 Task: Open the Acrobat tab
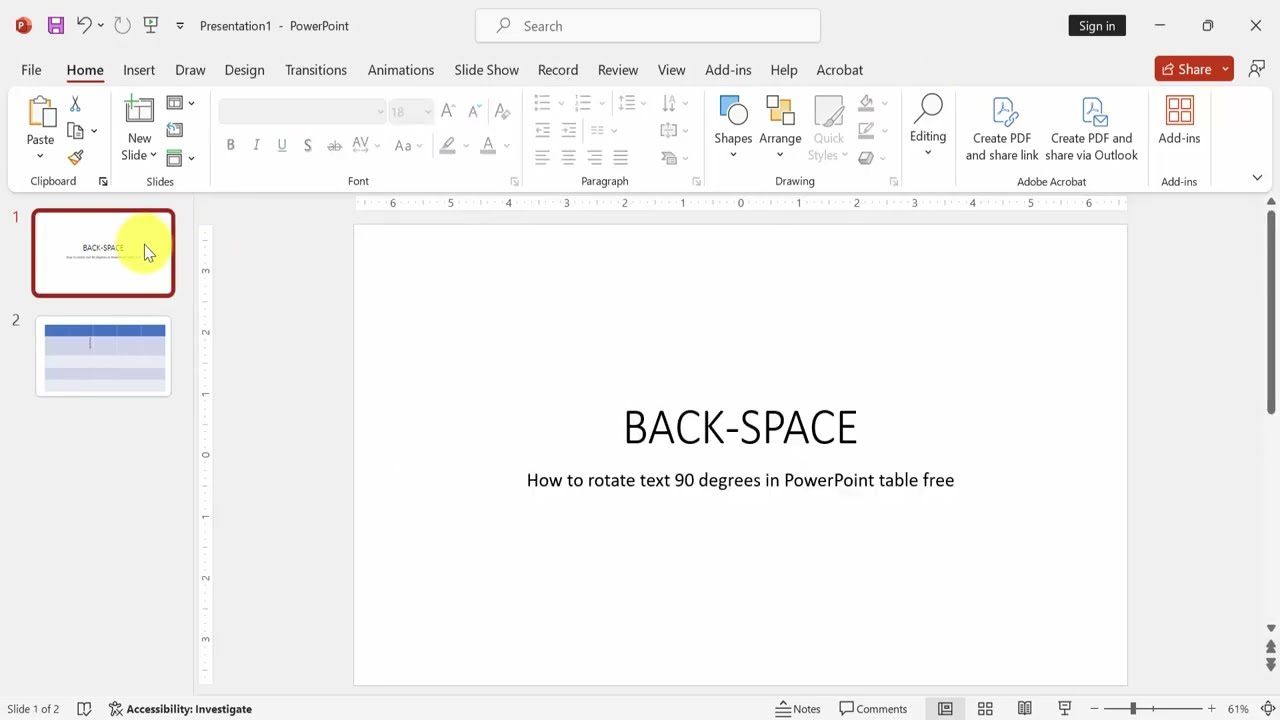(839, 70)
